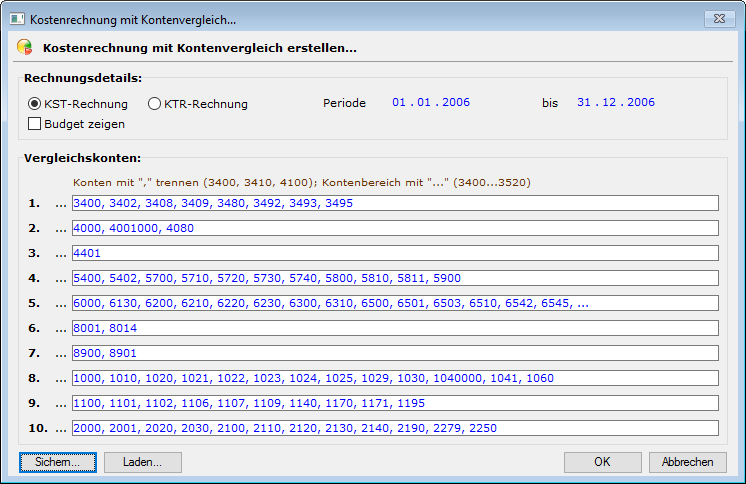The width and height of the screenshot is (746, 484).
Task: Close the Kostenrechnung dialog window
Action: 714,18
